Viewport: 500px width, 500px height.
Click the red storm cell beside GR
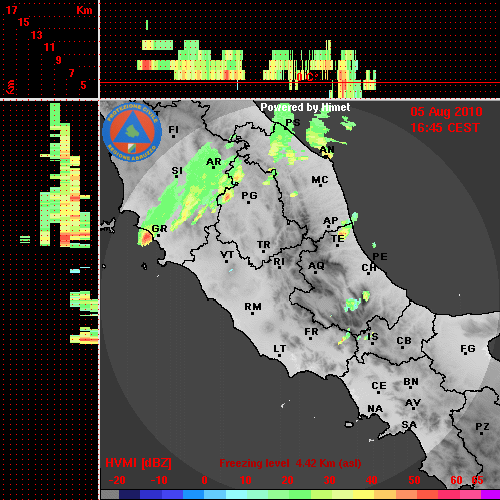click(x=146, y=238)
